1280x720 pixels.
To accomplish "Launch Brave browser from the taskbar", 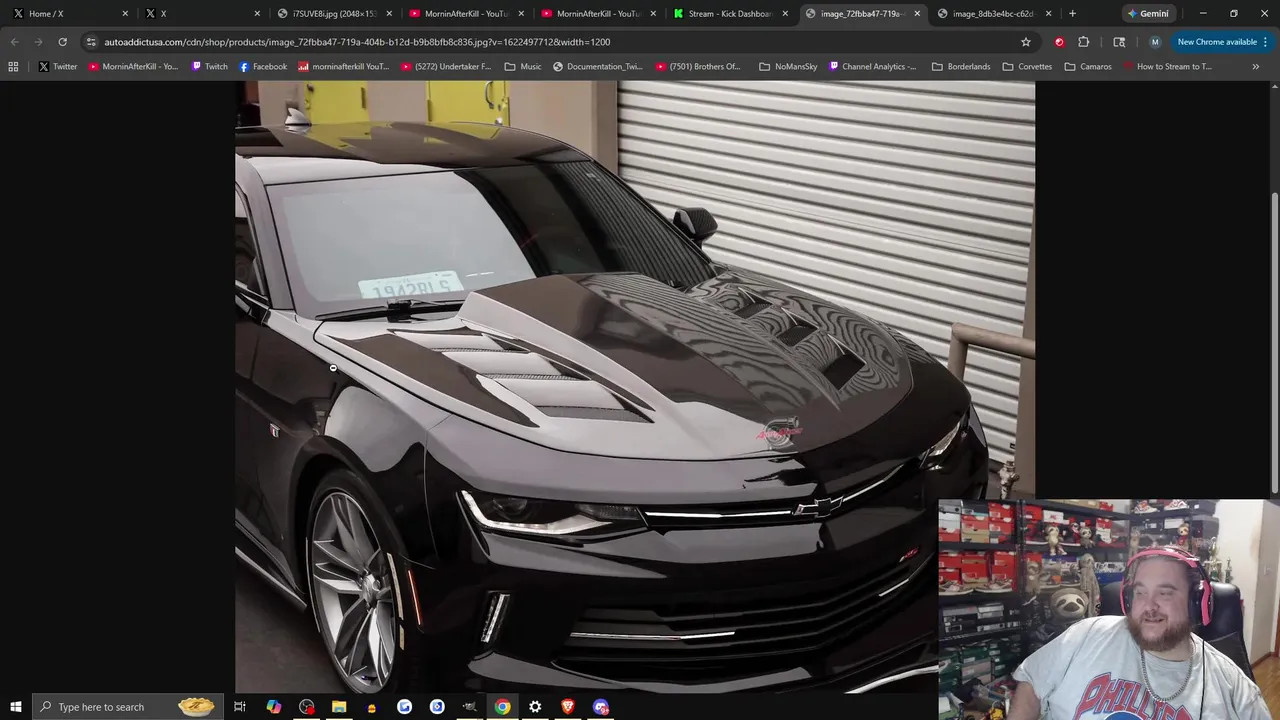I will tap(568, 707).
